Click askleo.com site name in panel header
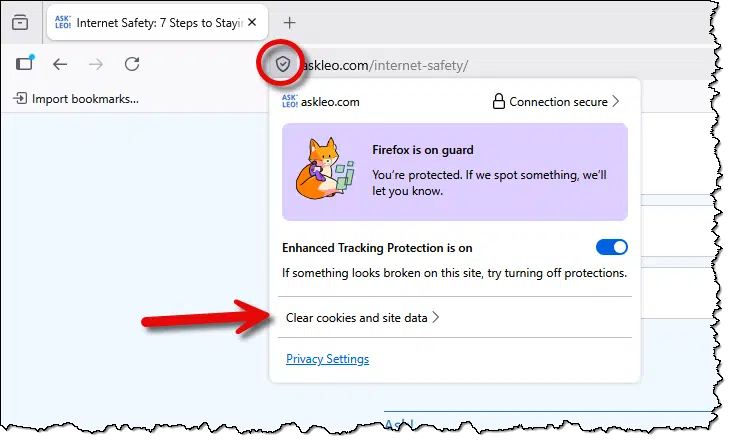 330,101
